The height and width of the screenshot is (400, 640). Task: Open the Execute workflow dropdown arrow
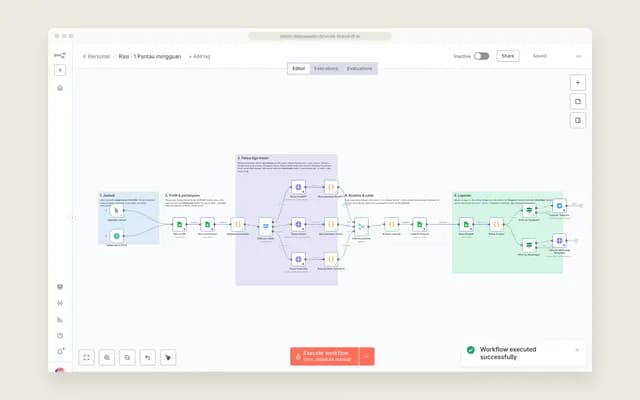click(x=367, y=356)
